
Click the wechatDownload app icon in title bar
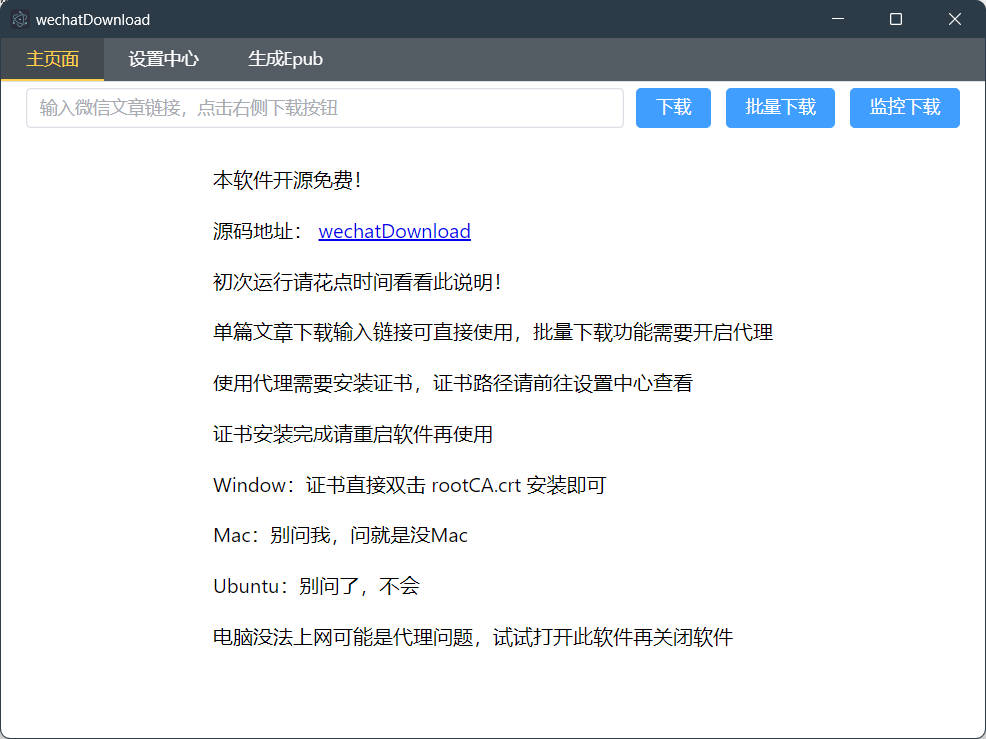[x=19, y=19]
